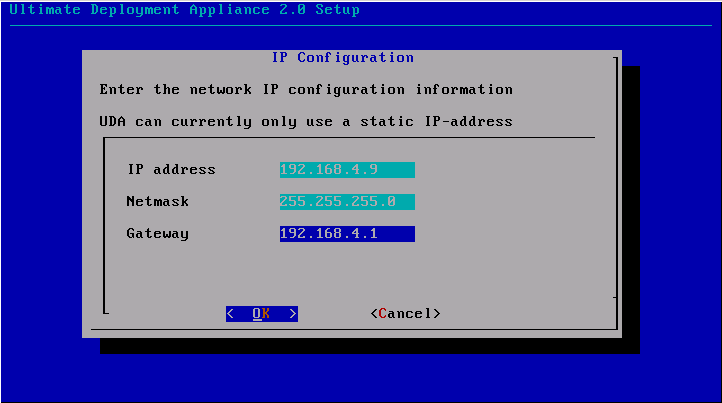Click 'Enter the network IP configuration information' text
The width and height of the screenshot is (722, 403).
(x=306, y=89)
